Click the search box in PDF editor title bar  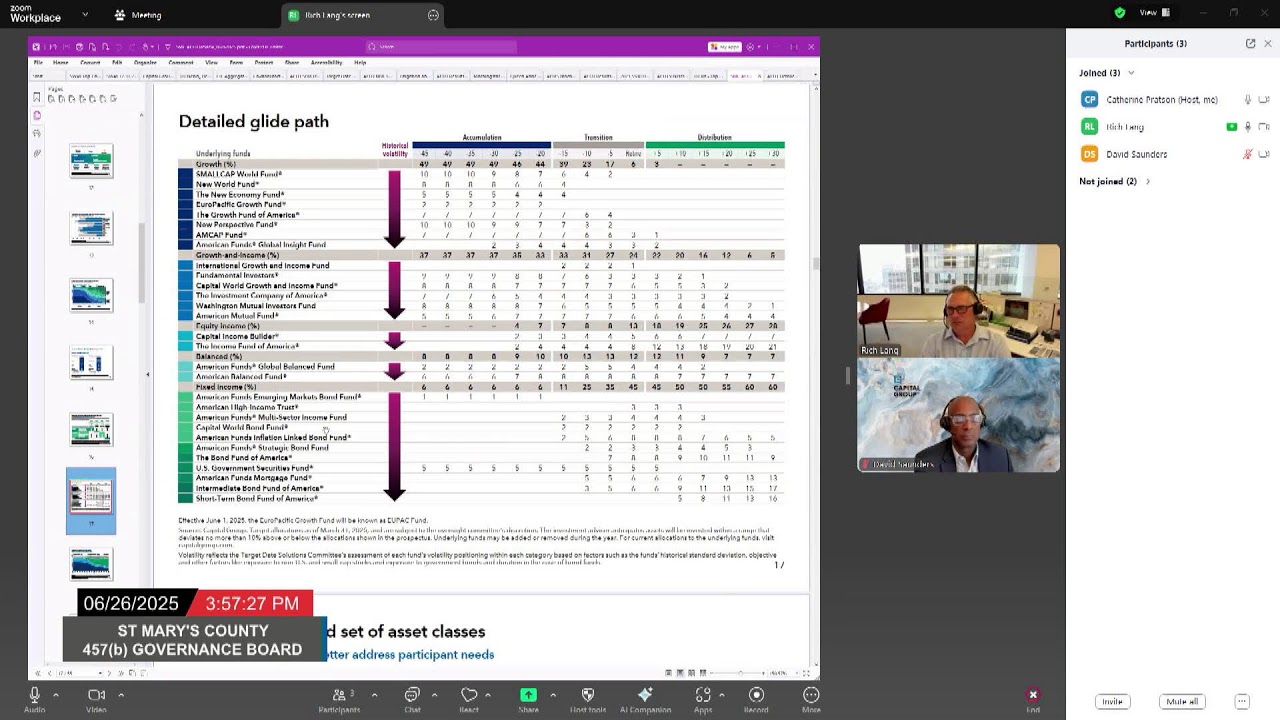point(440,46)
